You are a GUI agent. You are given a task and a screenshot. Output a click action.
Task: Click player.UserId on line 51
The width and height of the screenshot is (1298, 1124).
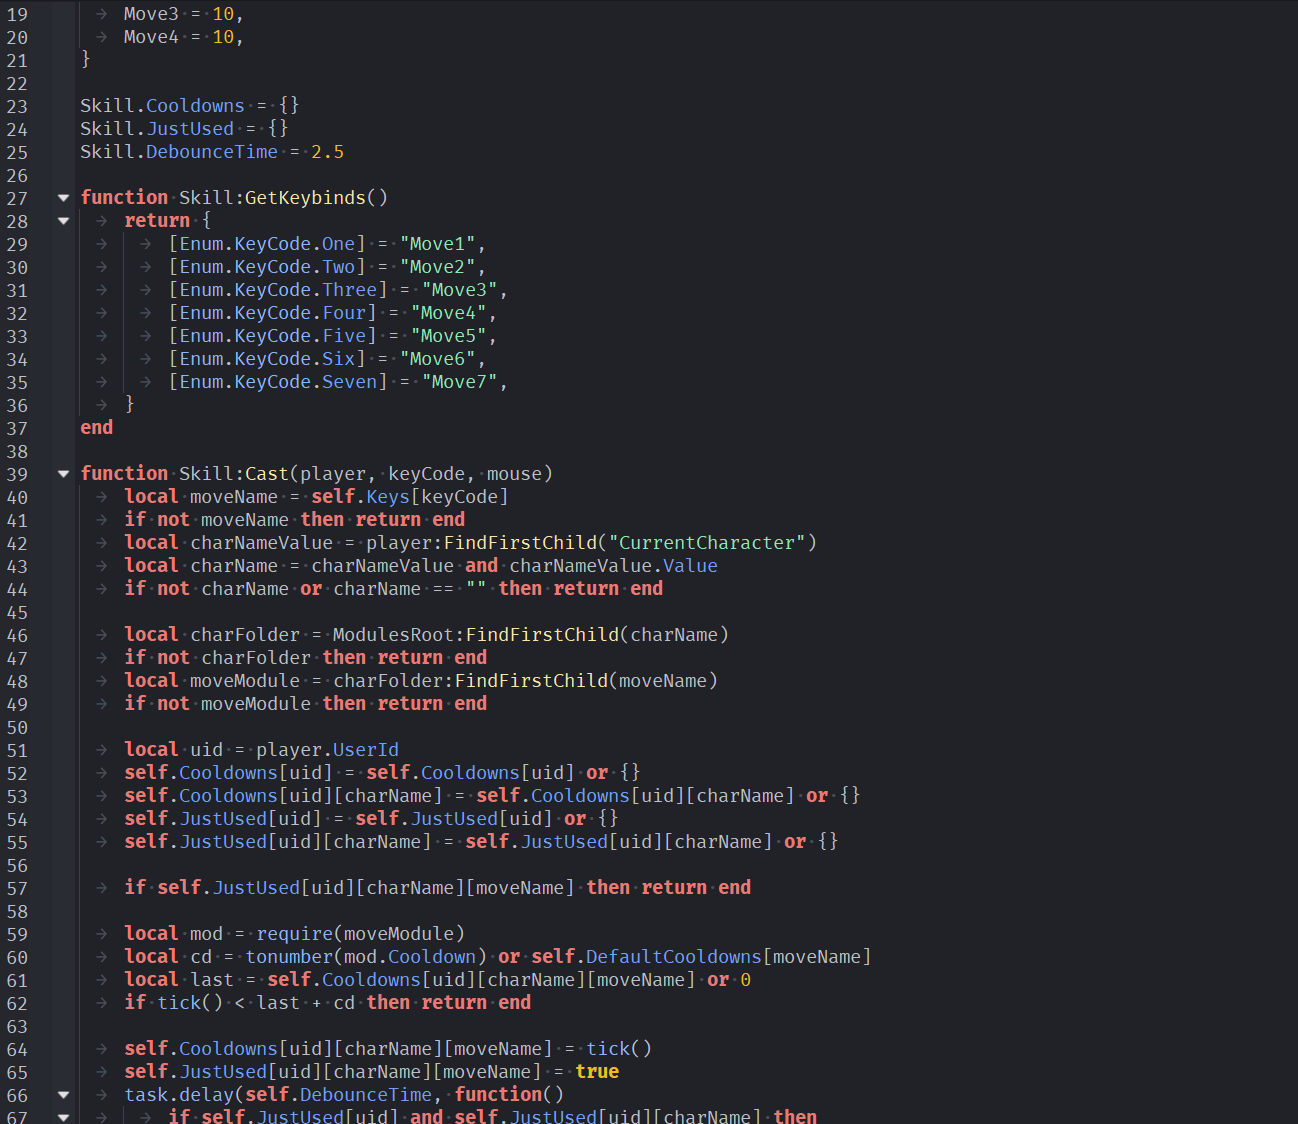[x=327, y=750]
